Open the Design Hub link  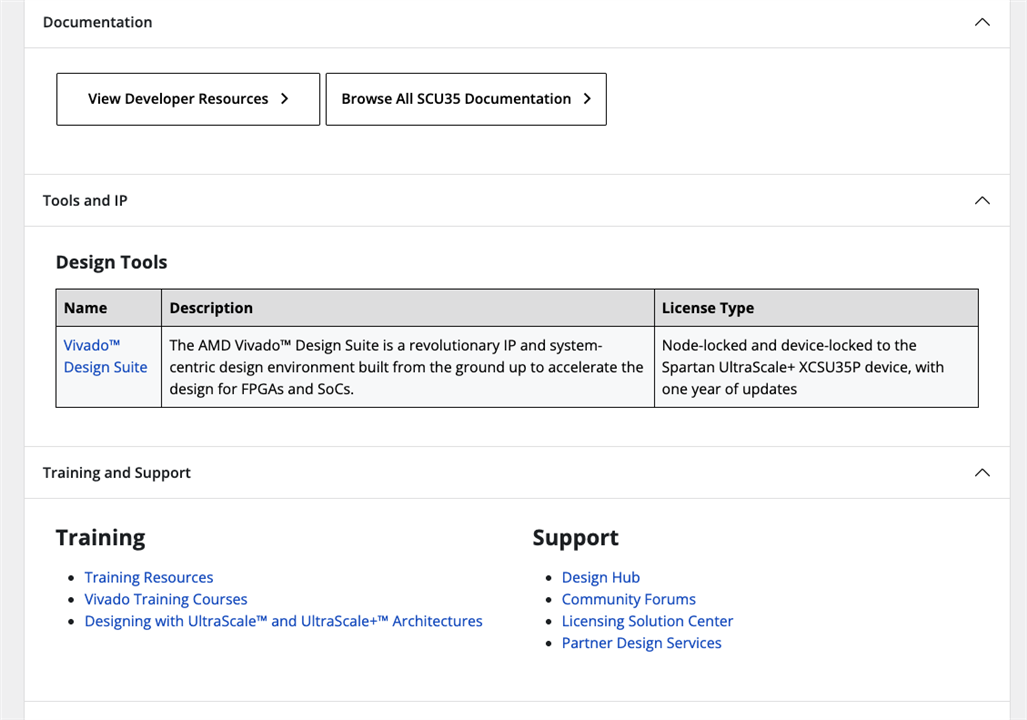click(x=601, y=577)
